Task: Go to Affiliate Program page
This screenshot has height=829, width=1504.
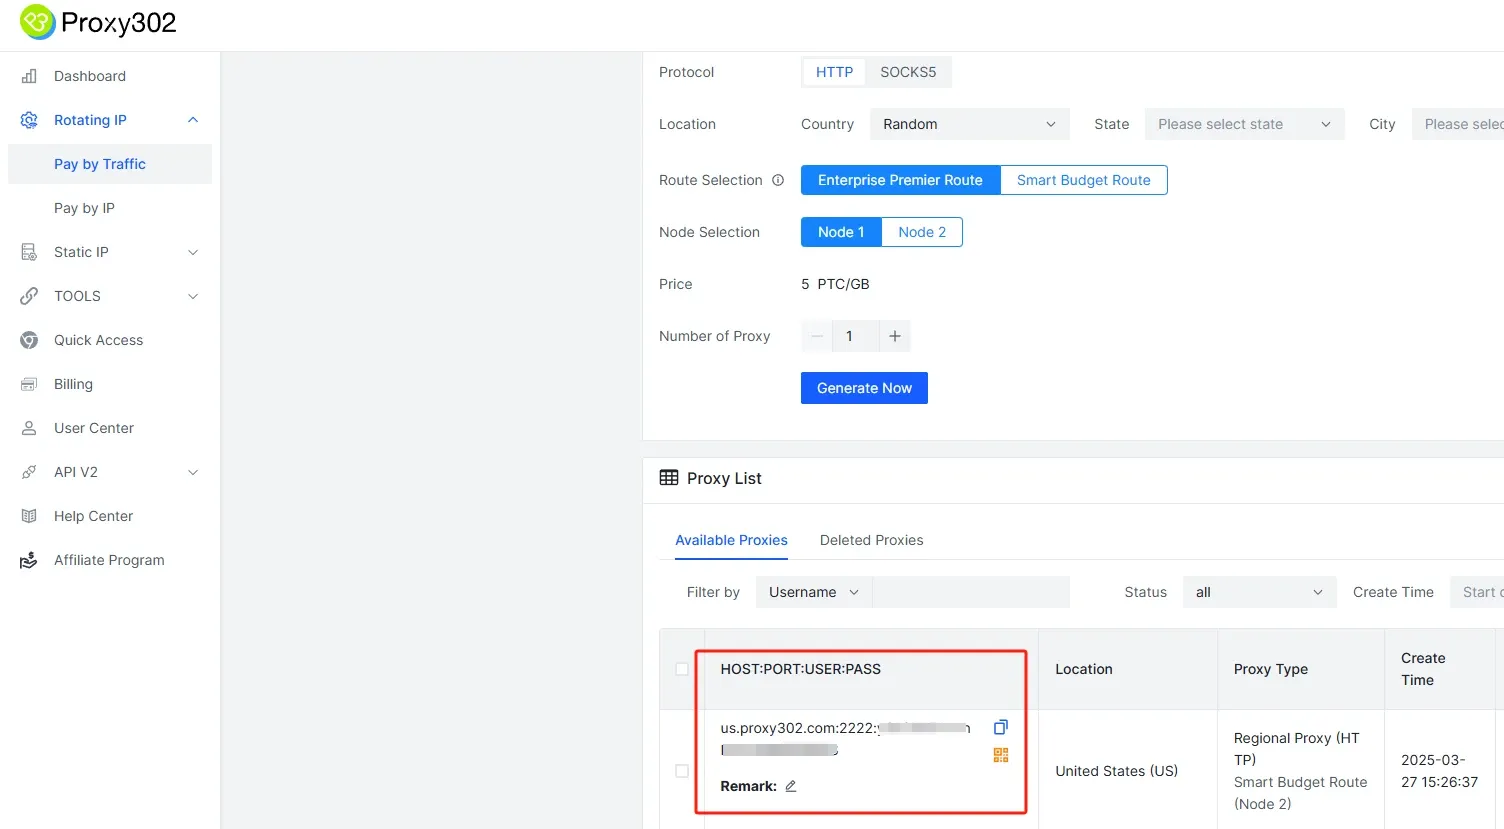Action: click(x=109, y=560)
